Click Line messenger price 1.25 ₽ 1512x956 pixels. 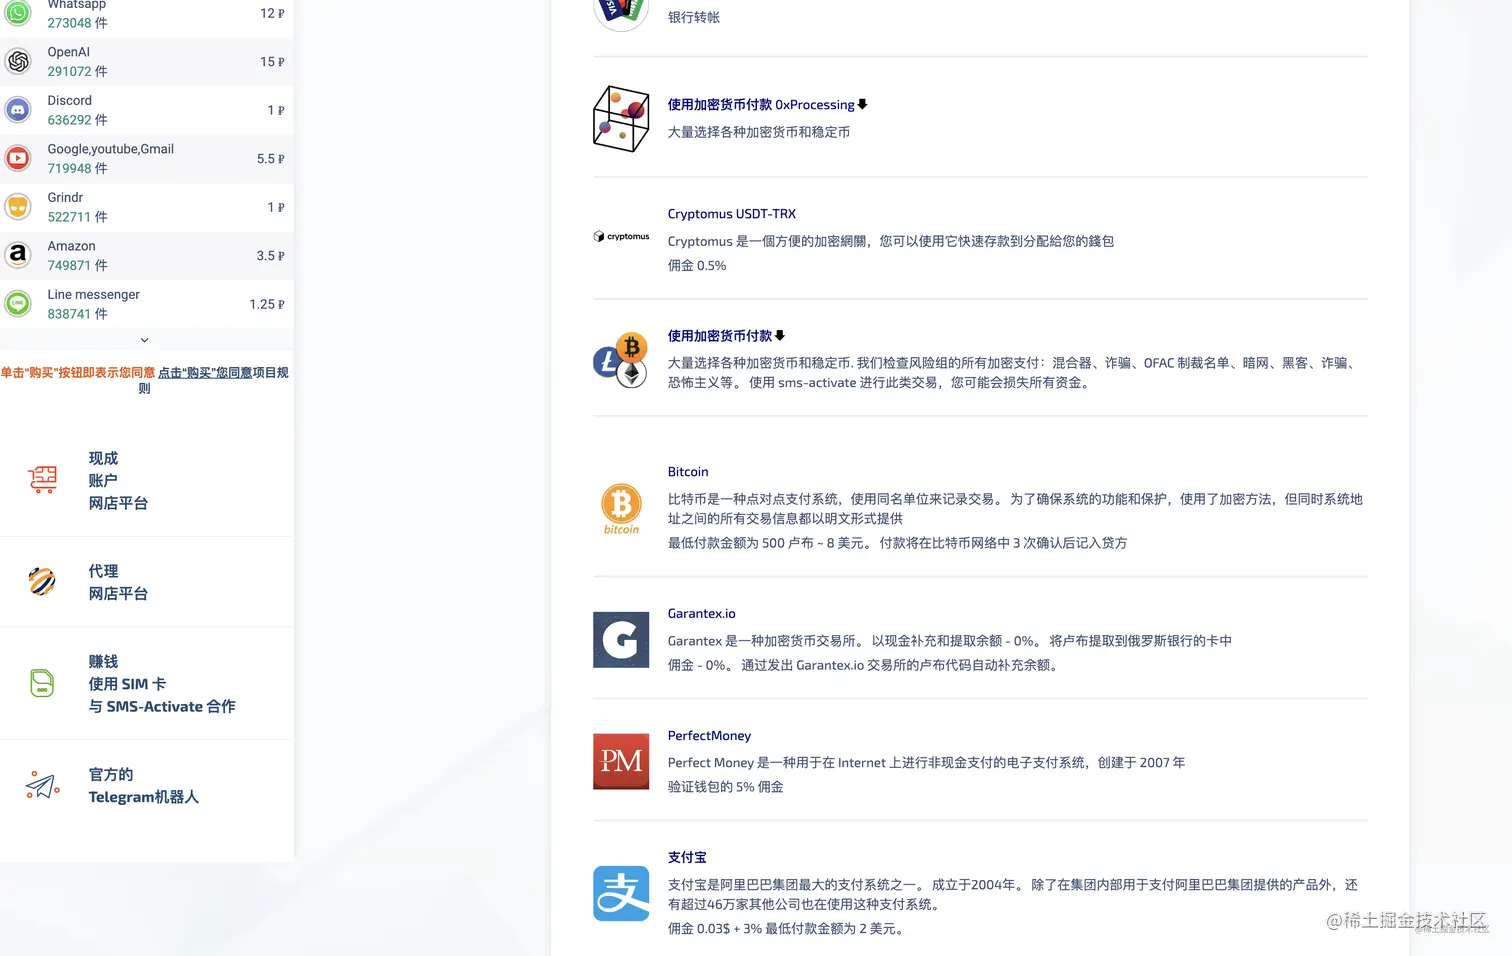(x=267, y=304)
